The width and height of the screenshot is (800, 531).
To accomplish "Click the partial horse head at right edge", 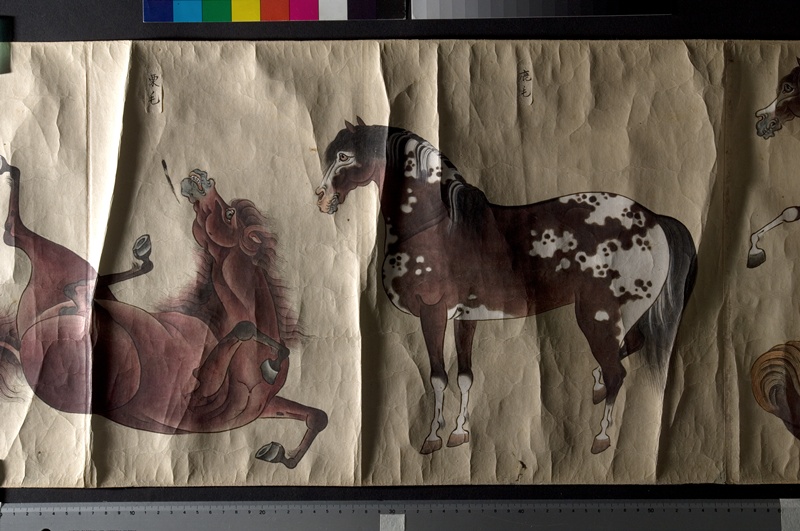I will [x=778, y=100].
